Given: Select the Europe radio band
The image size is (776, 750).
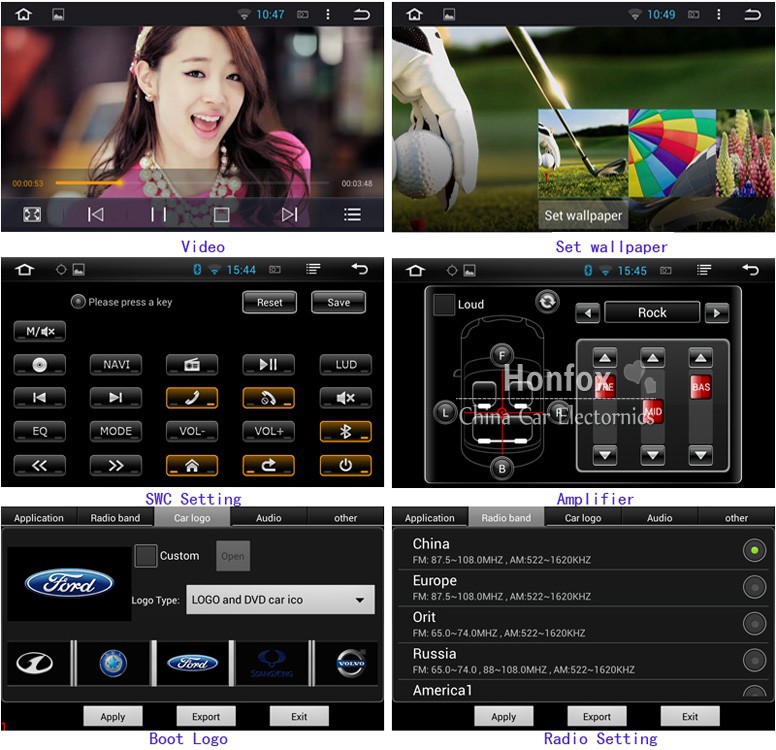Looking at the screenshot, I should (754, 587).
